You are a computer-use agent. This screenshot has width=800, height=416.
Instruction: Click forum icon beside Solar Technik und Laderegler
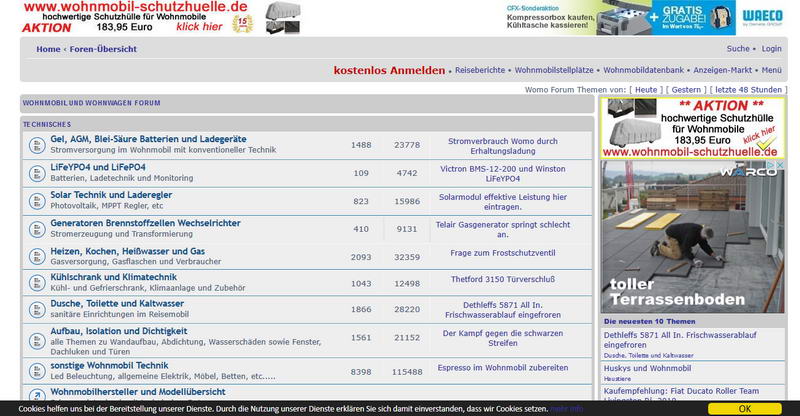[35, 200]
